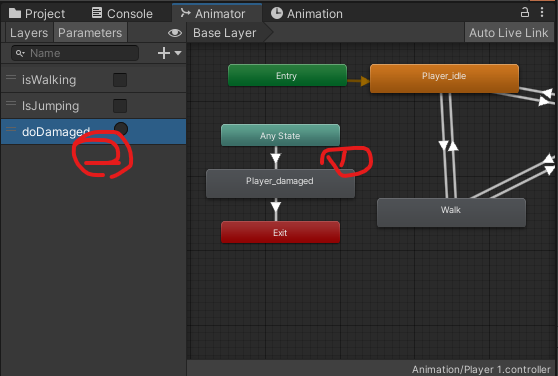
Task: Select the isWalking parameter name
Action: pos(49,80)
